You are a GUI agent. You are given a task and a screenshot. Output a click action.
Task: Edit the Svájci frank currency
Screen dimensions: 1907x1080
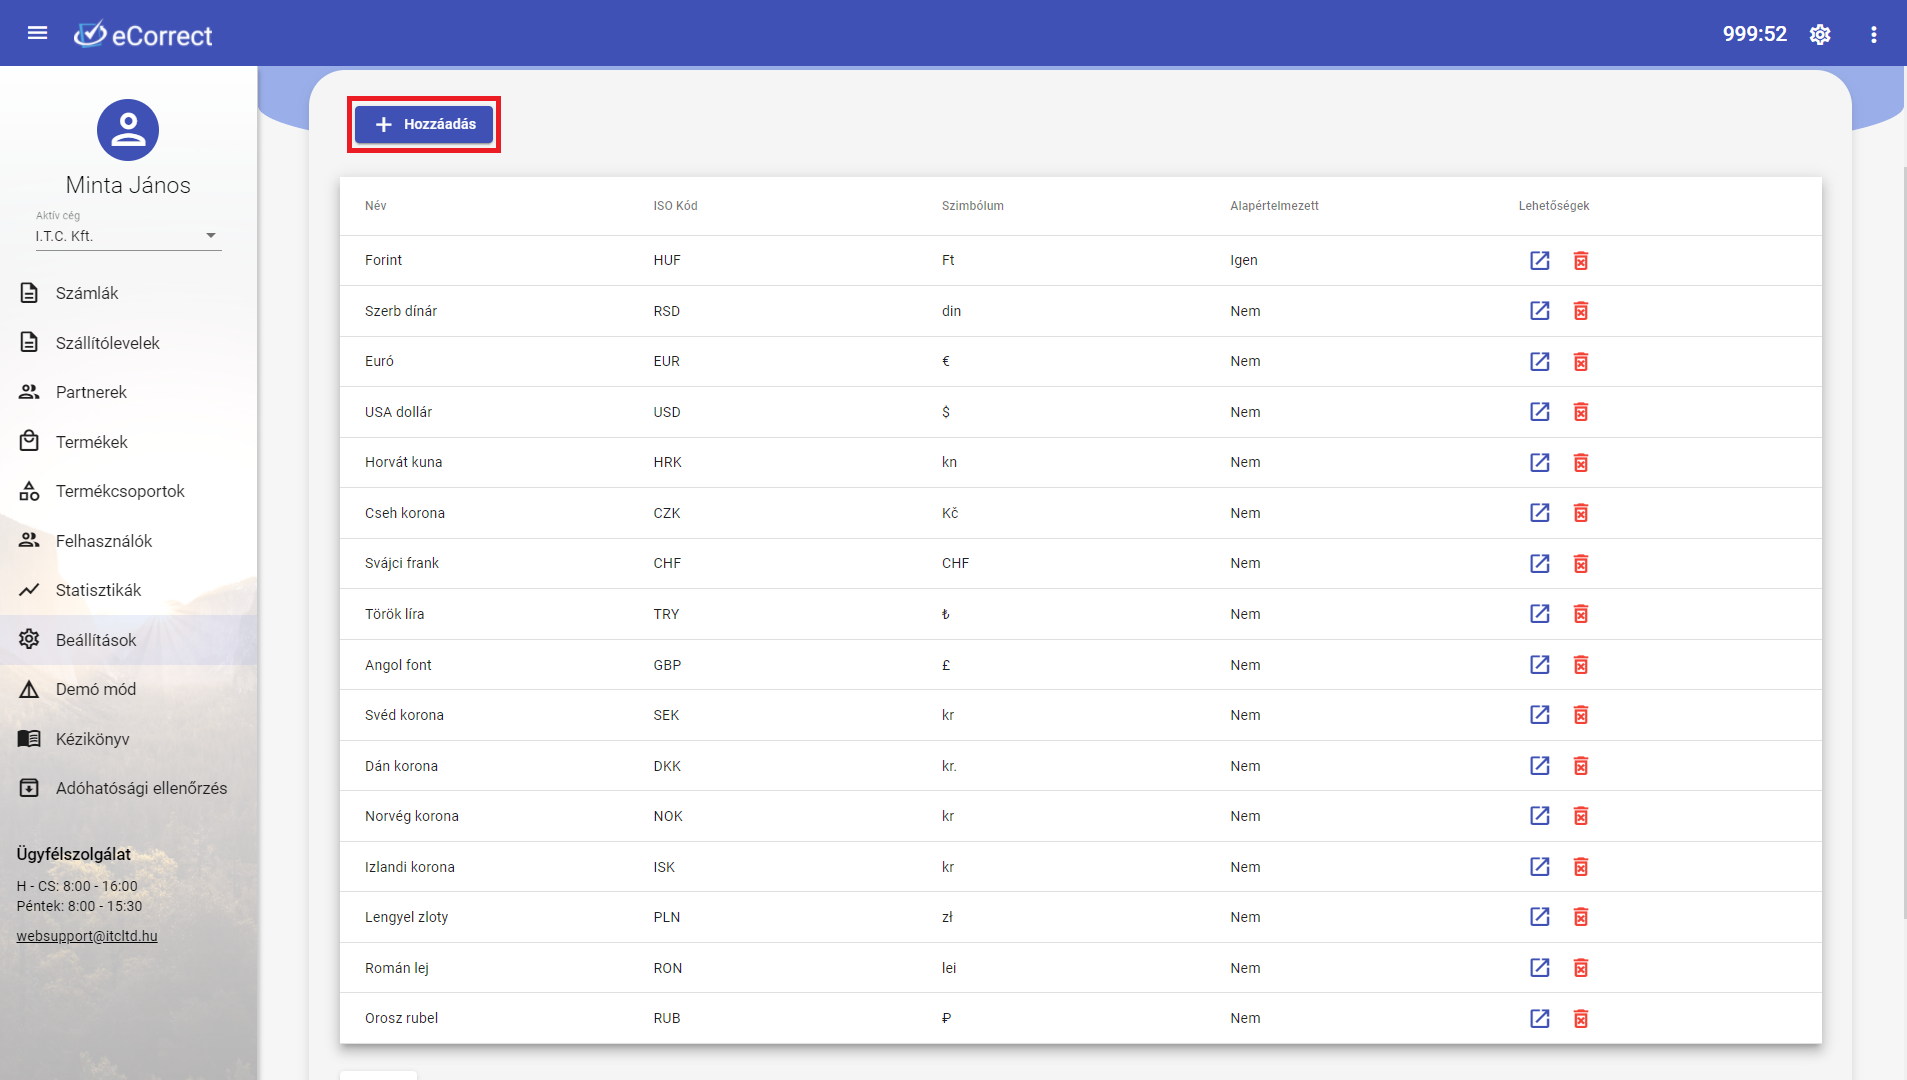coord(1539,564)
